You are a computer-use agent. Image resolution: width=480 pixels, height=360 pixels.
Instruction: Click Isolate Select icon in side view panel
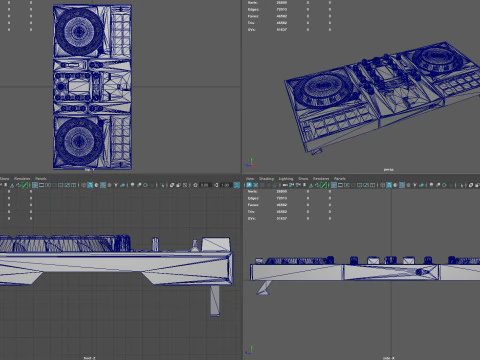click(461, 185)
